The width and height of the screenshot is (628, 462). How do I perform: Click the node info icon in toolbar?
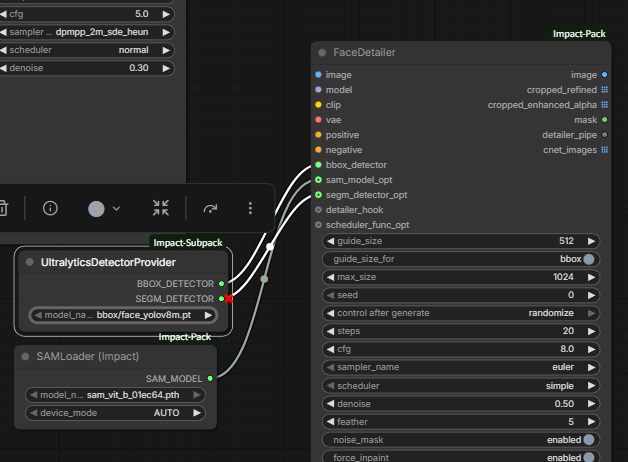coord(50,208)
